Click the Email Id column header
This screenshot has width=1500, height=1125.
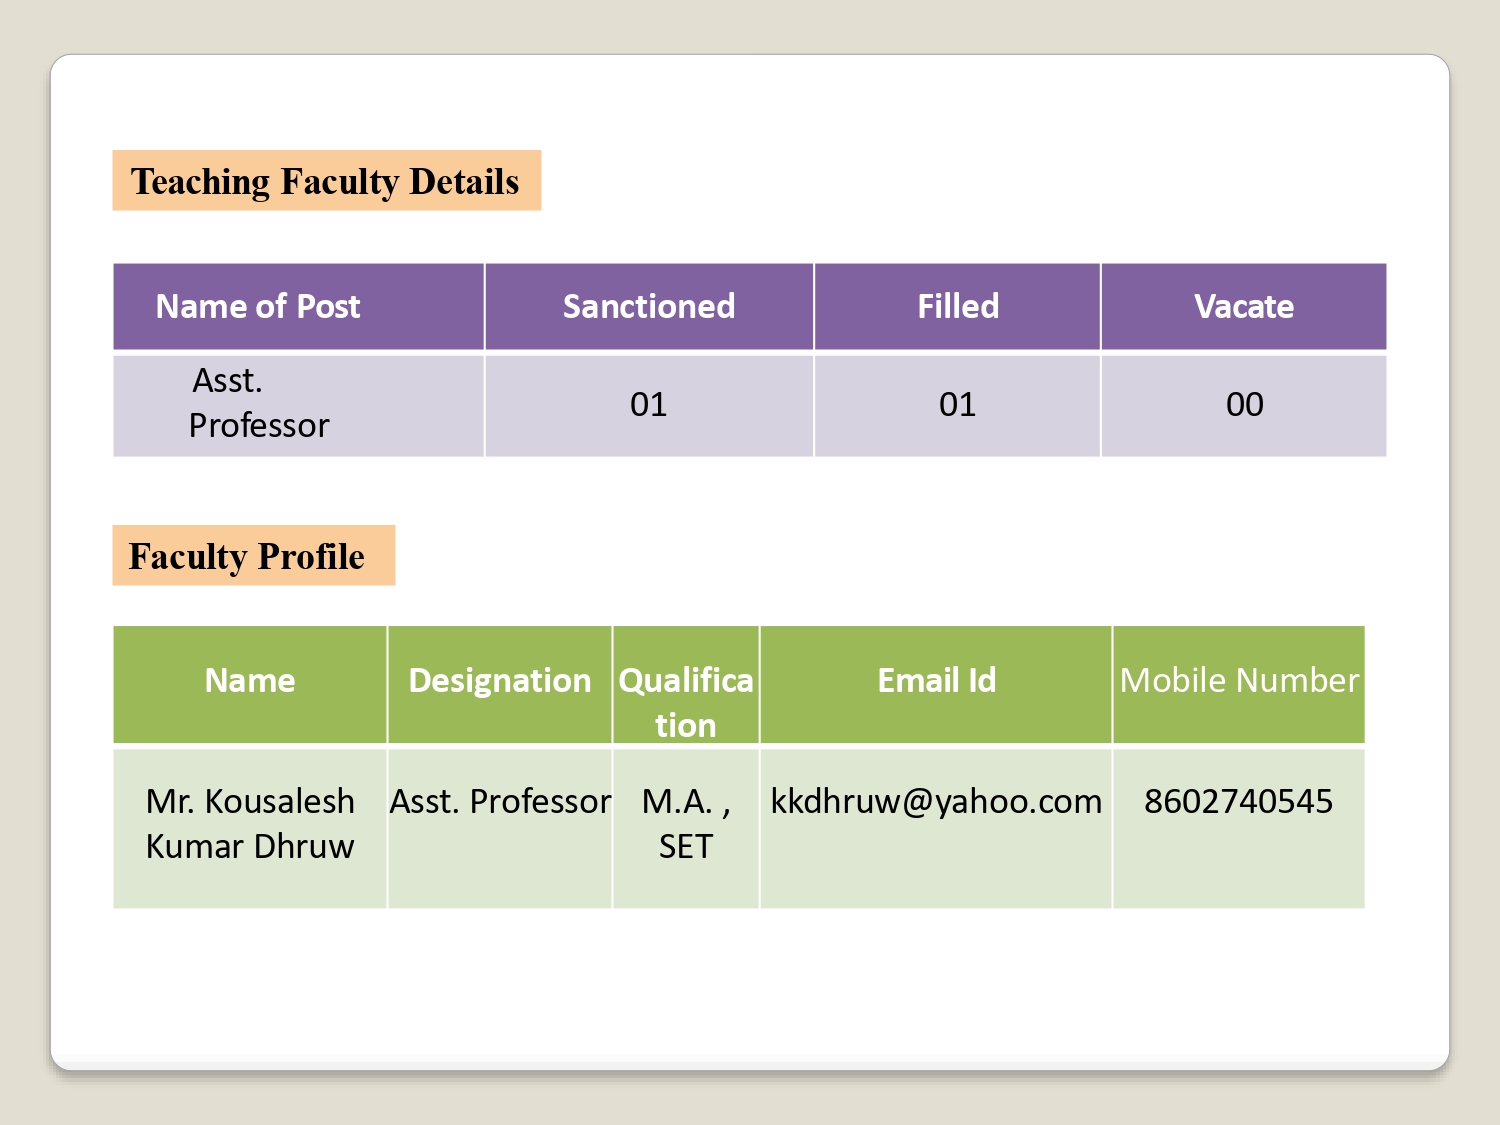(x=936, y=681)
